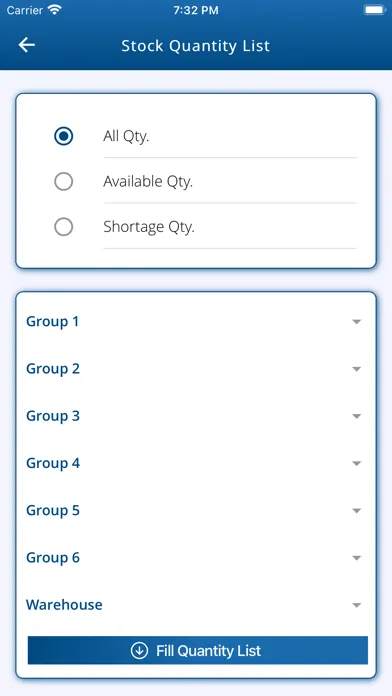Screen dimensions: 392x696
Task: Tap the Wi-Fi status icon
Action: click(x=55, y=10)
